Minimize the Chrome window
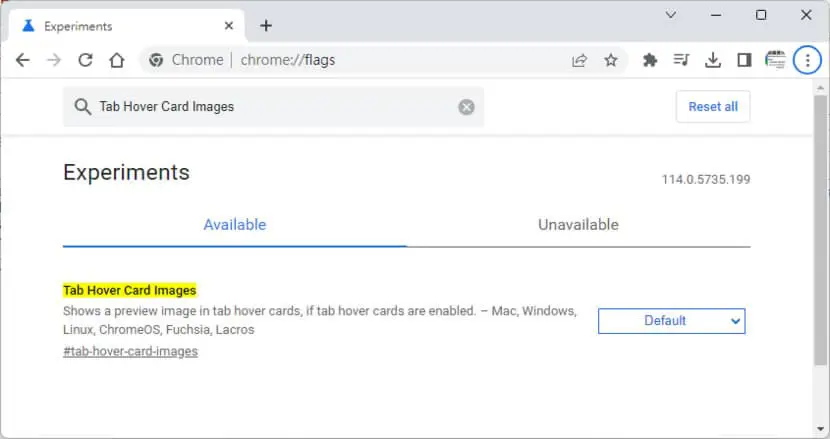The width and height of the screenshot is (830, 439). pos(716,15)
